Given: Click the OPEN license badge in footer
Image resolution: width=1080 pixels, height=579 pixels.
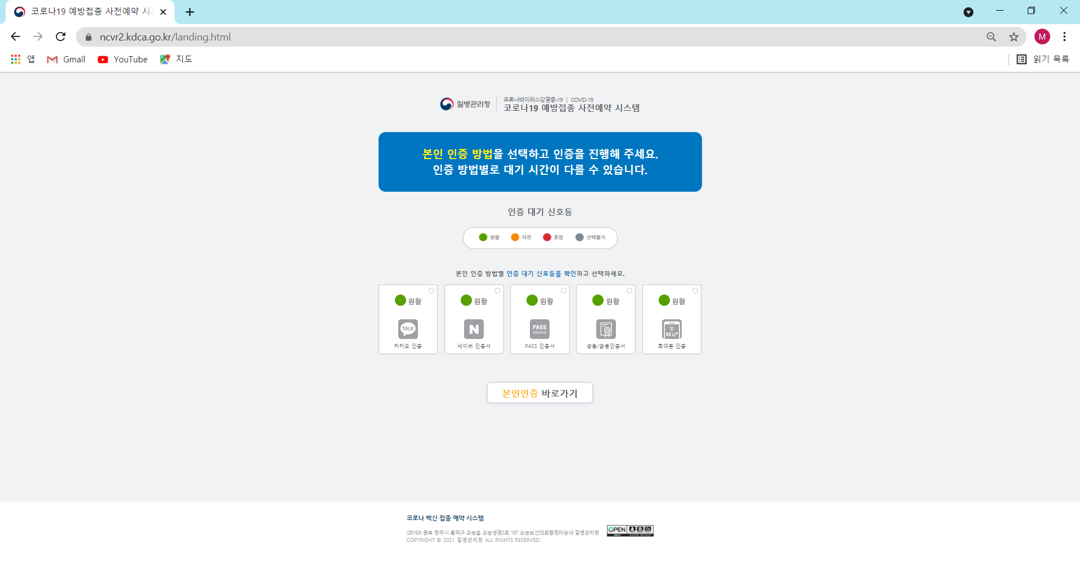Looking at the screenshot, I should click(x=630, y=530).
